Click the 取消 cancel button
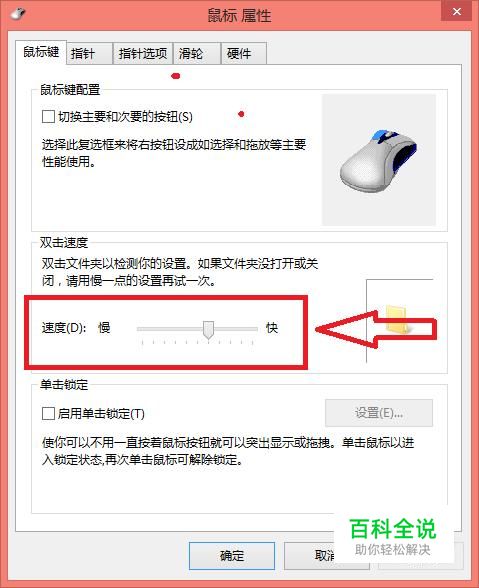Image resolution: width=479 pixels, height=588 pixels. click(x=324, y=555)
